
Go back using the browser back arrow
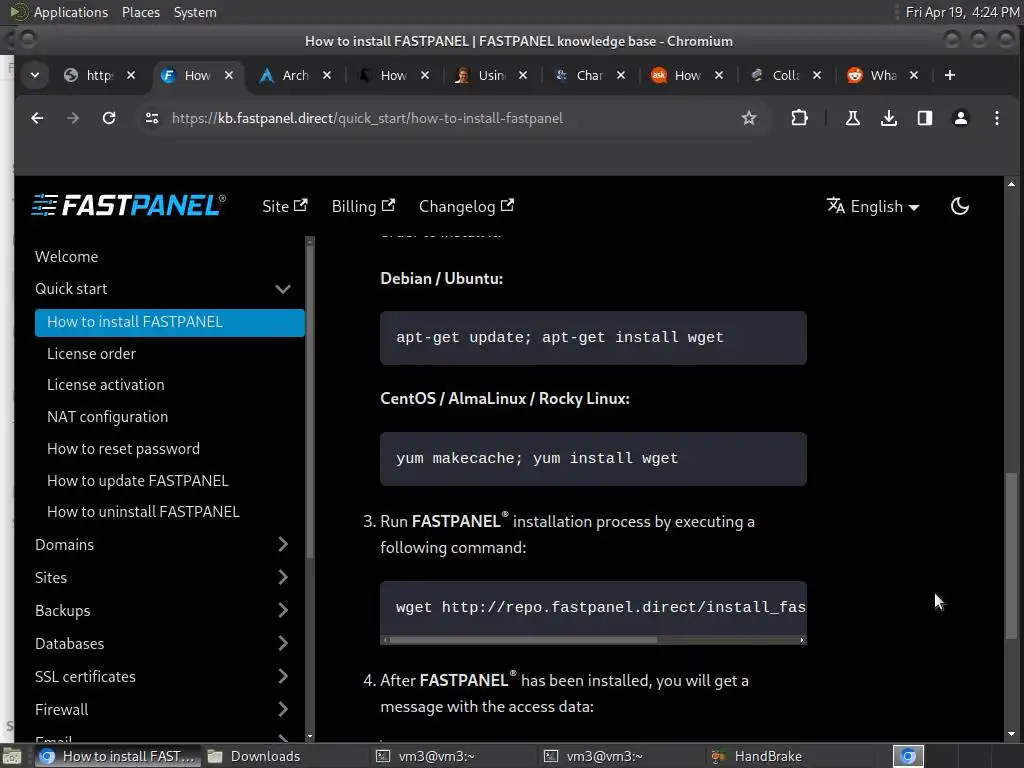coord(37,118)
